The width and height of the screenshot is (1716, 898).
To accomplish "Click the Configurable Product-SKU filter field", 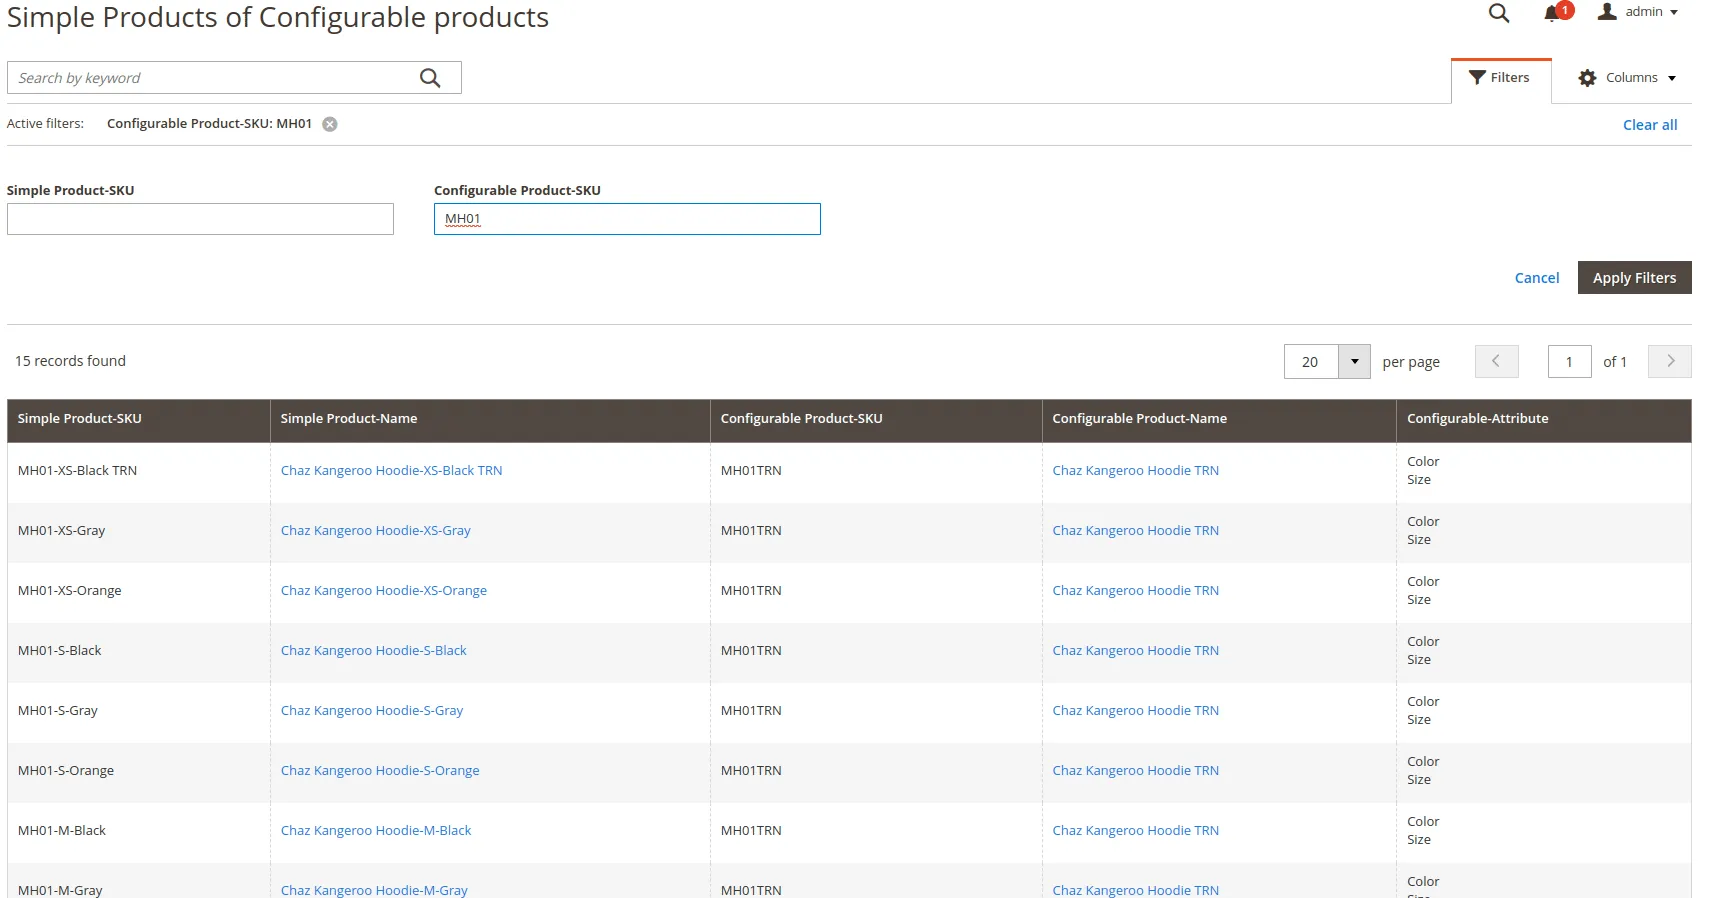I will [x=627, y=219].
